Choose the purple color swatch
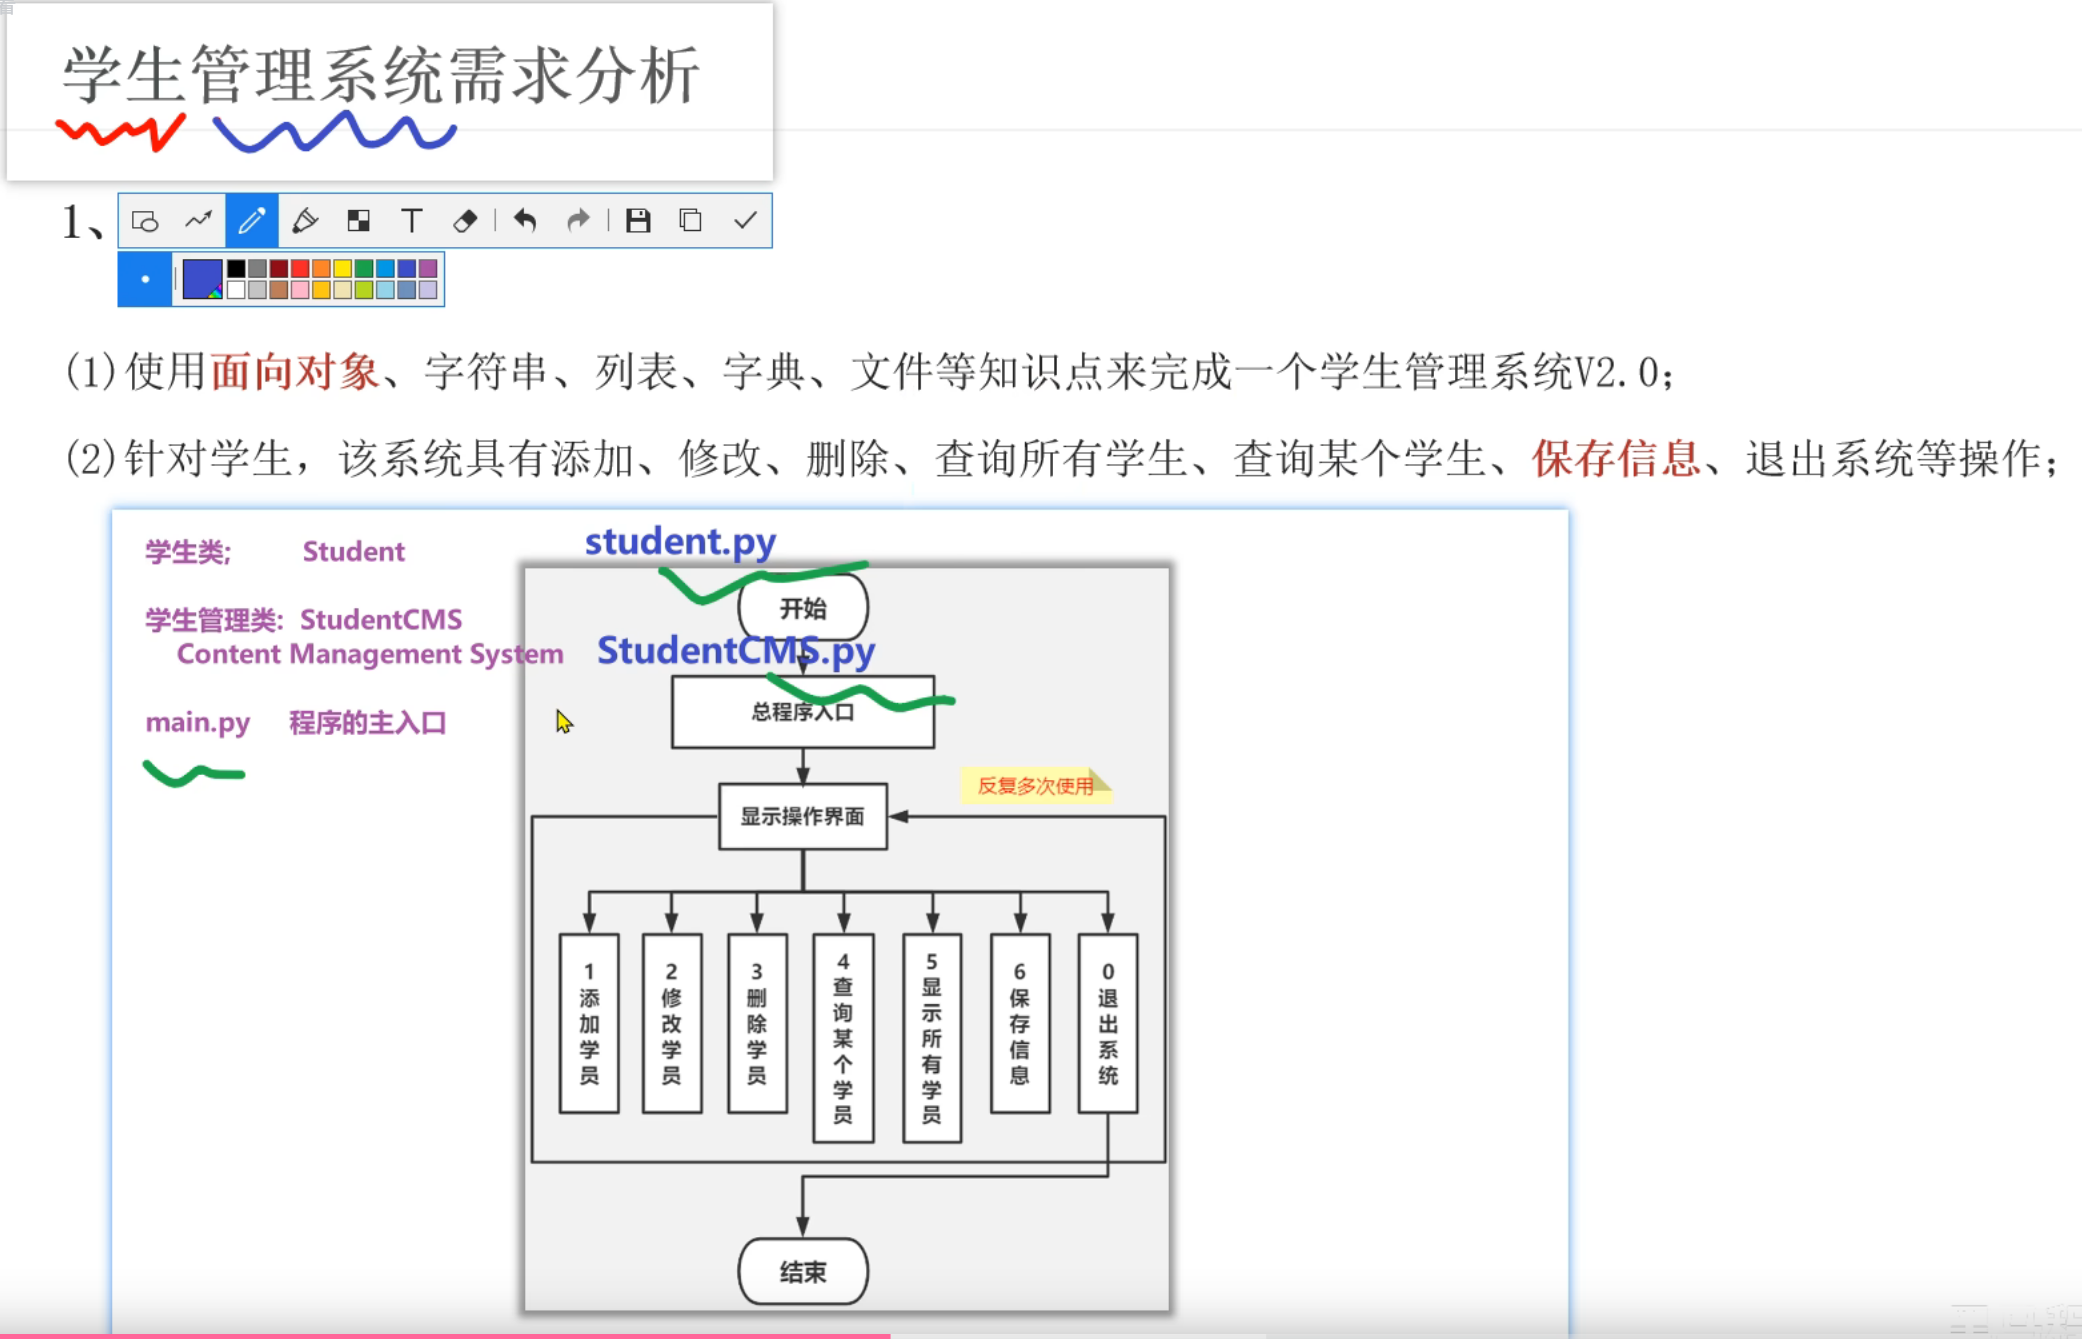 coord(428,268)
